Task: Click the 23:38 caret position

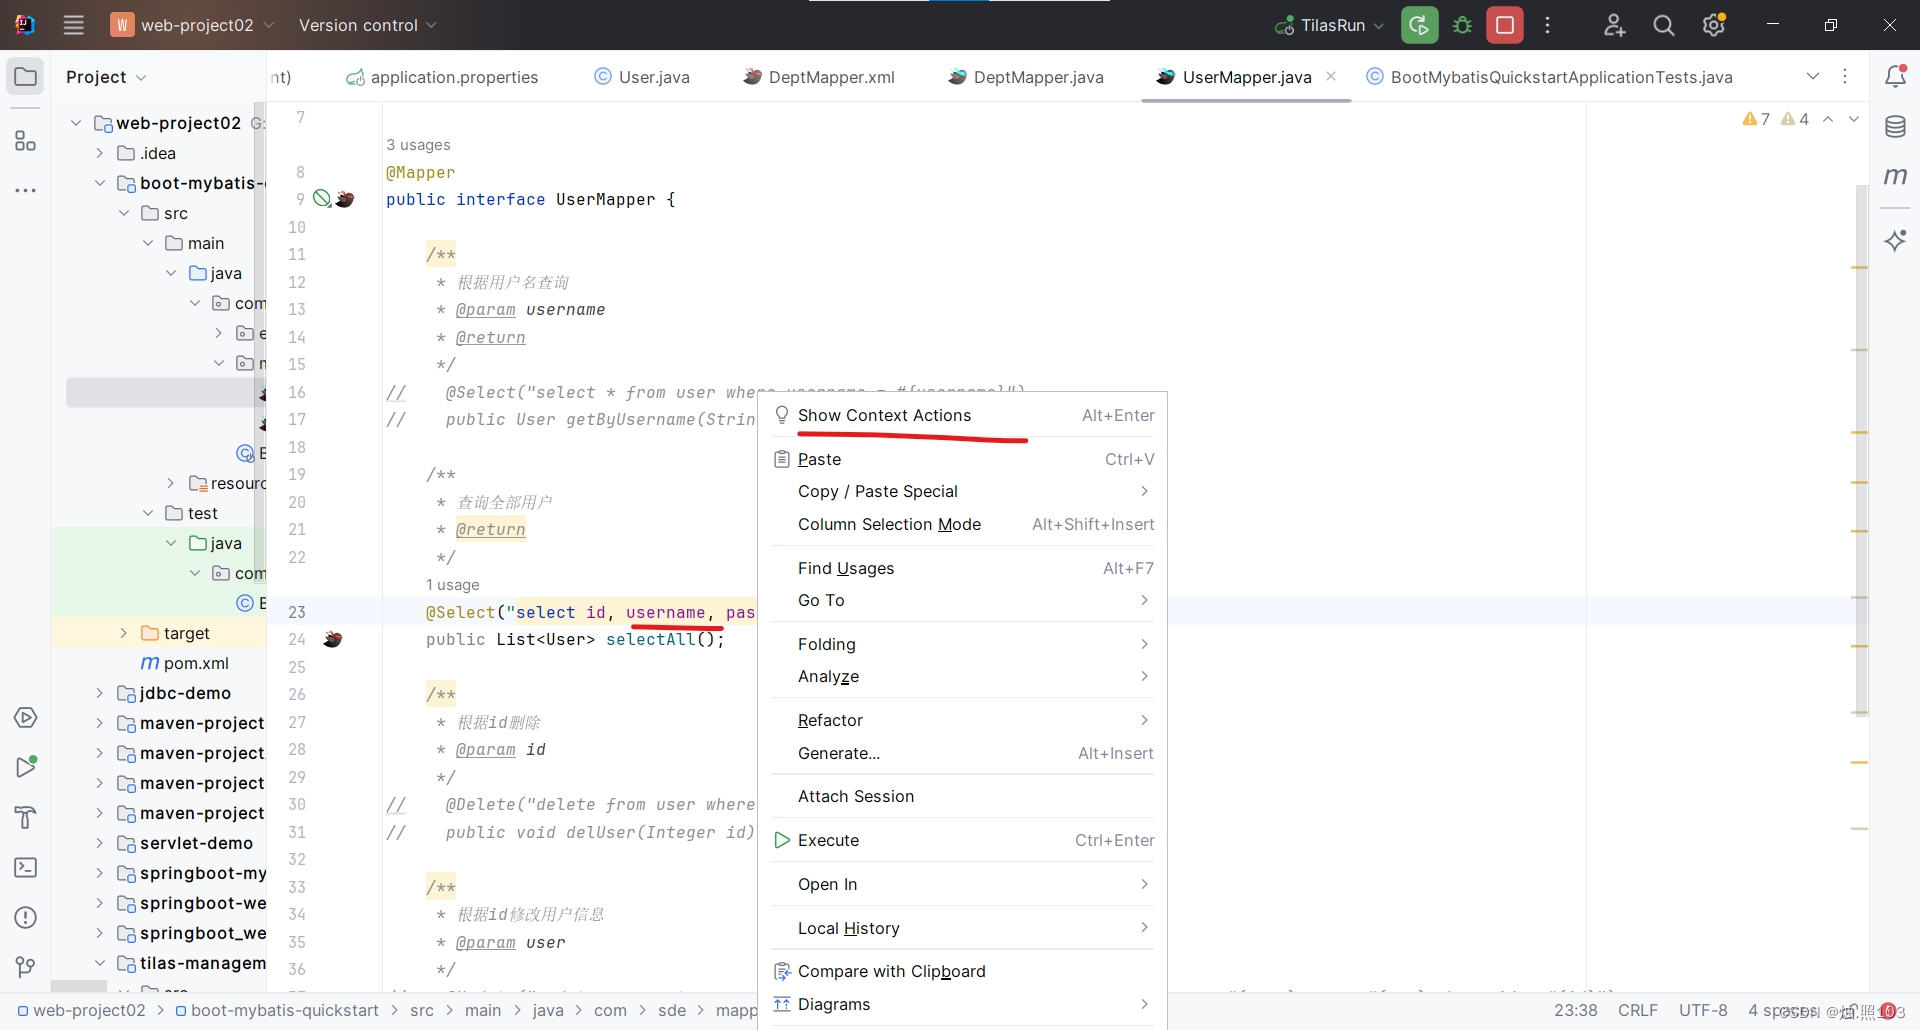Action: [x=1576, y=1010]
